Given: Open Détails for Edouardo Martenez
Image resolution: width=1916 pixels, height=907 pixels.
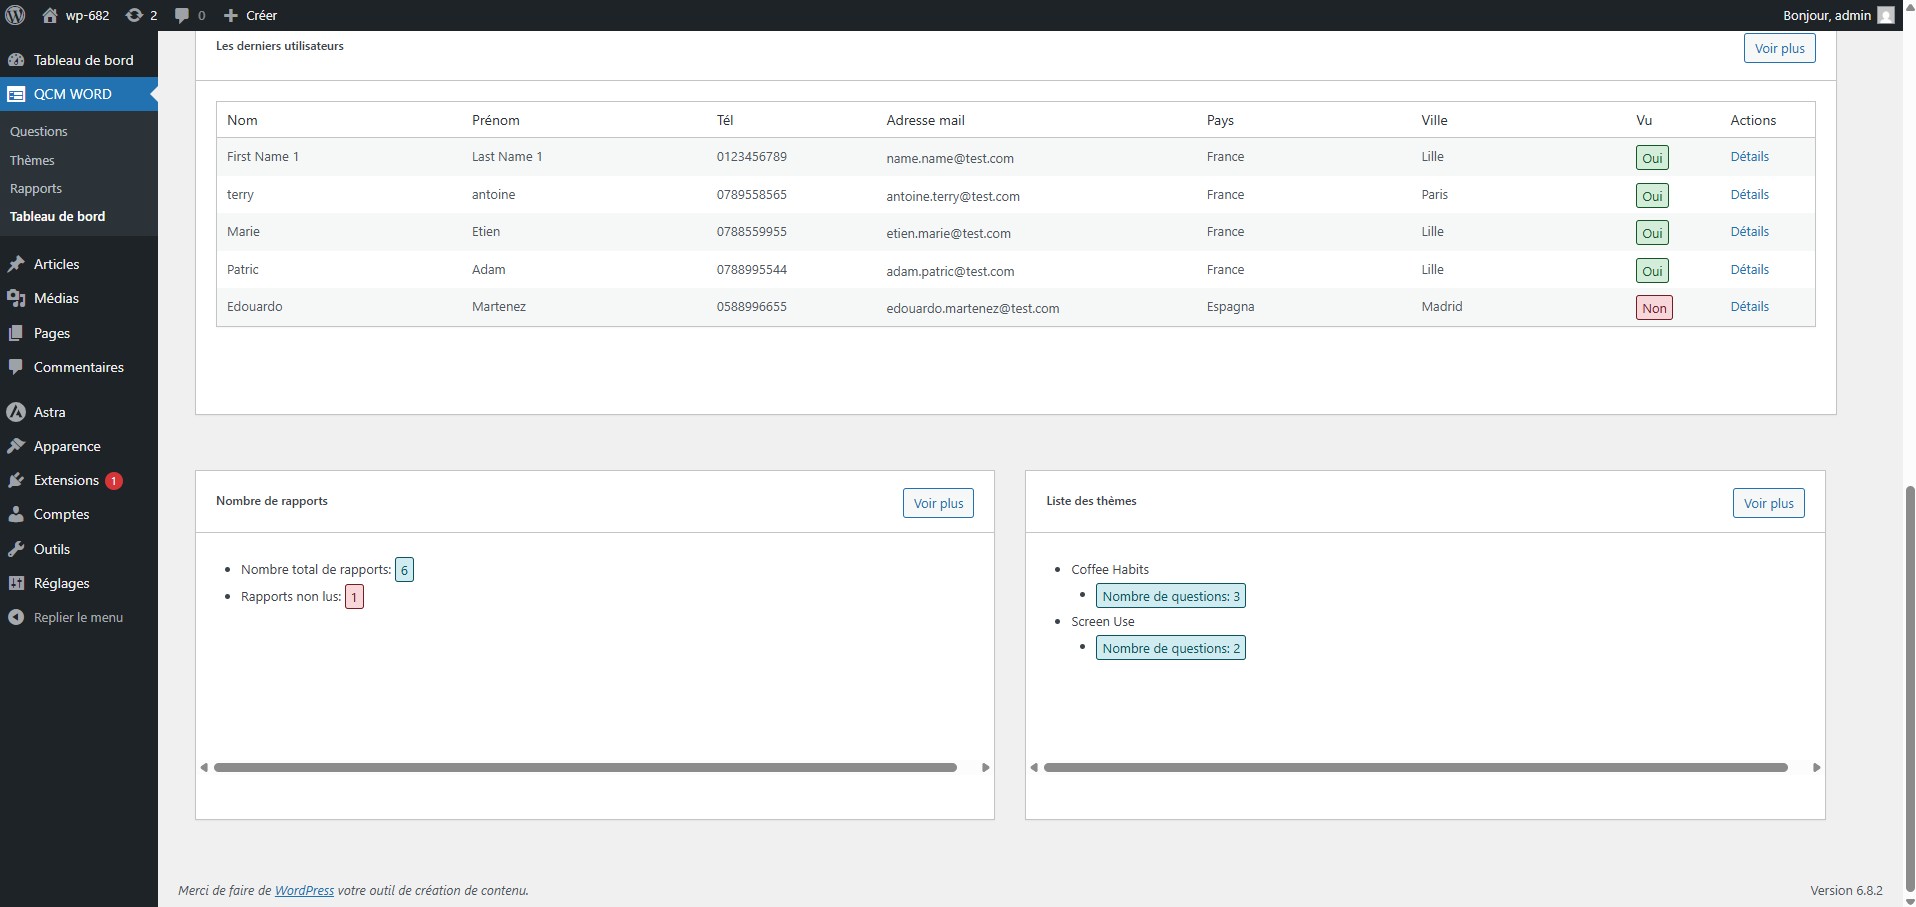Looking at the screenshot, I should click(1749, 307).
